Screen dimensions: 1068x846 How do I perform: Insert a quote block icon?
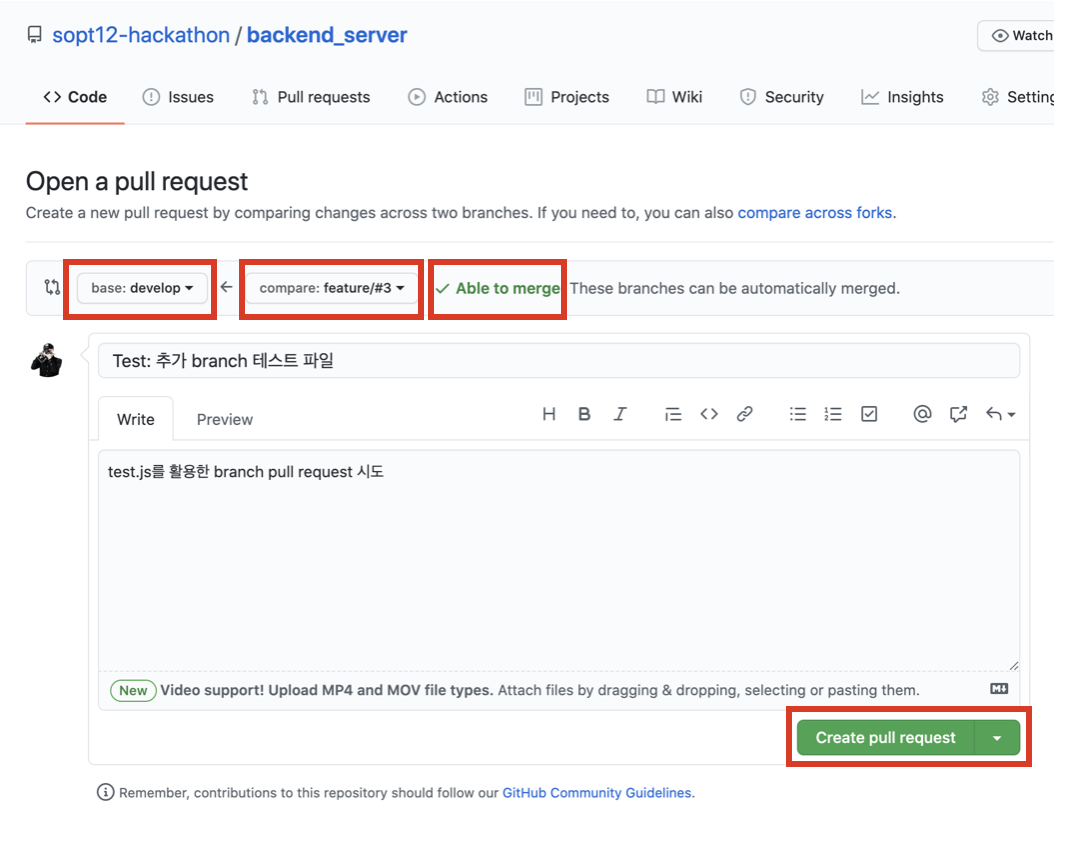673,414
